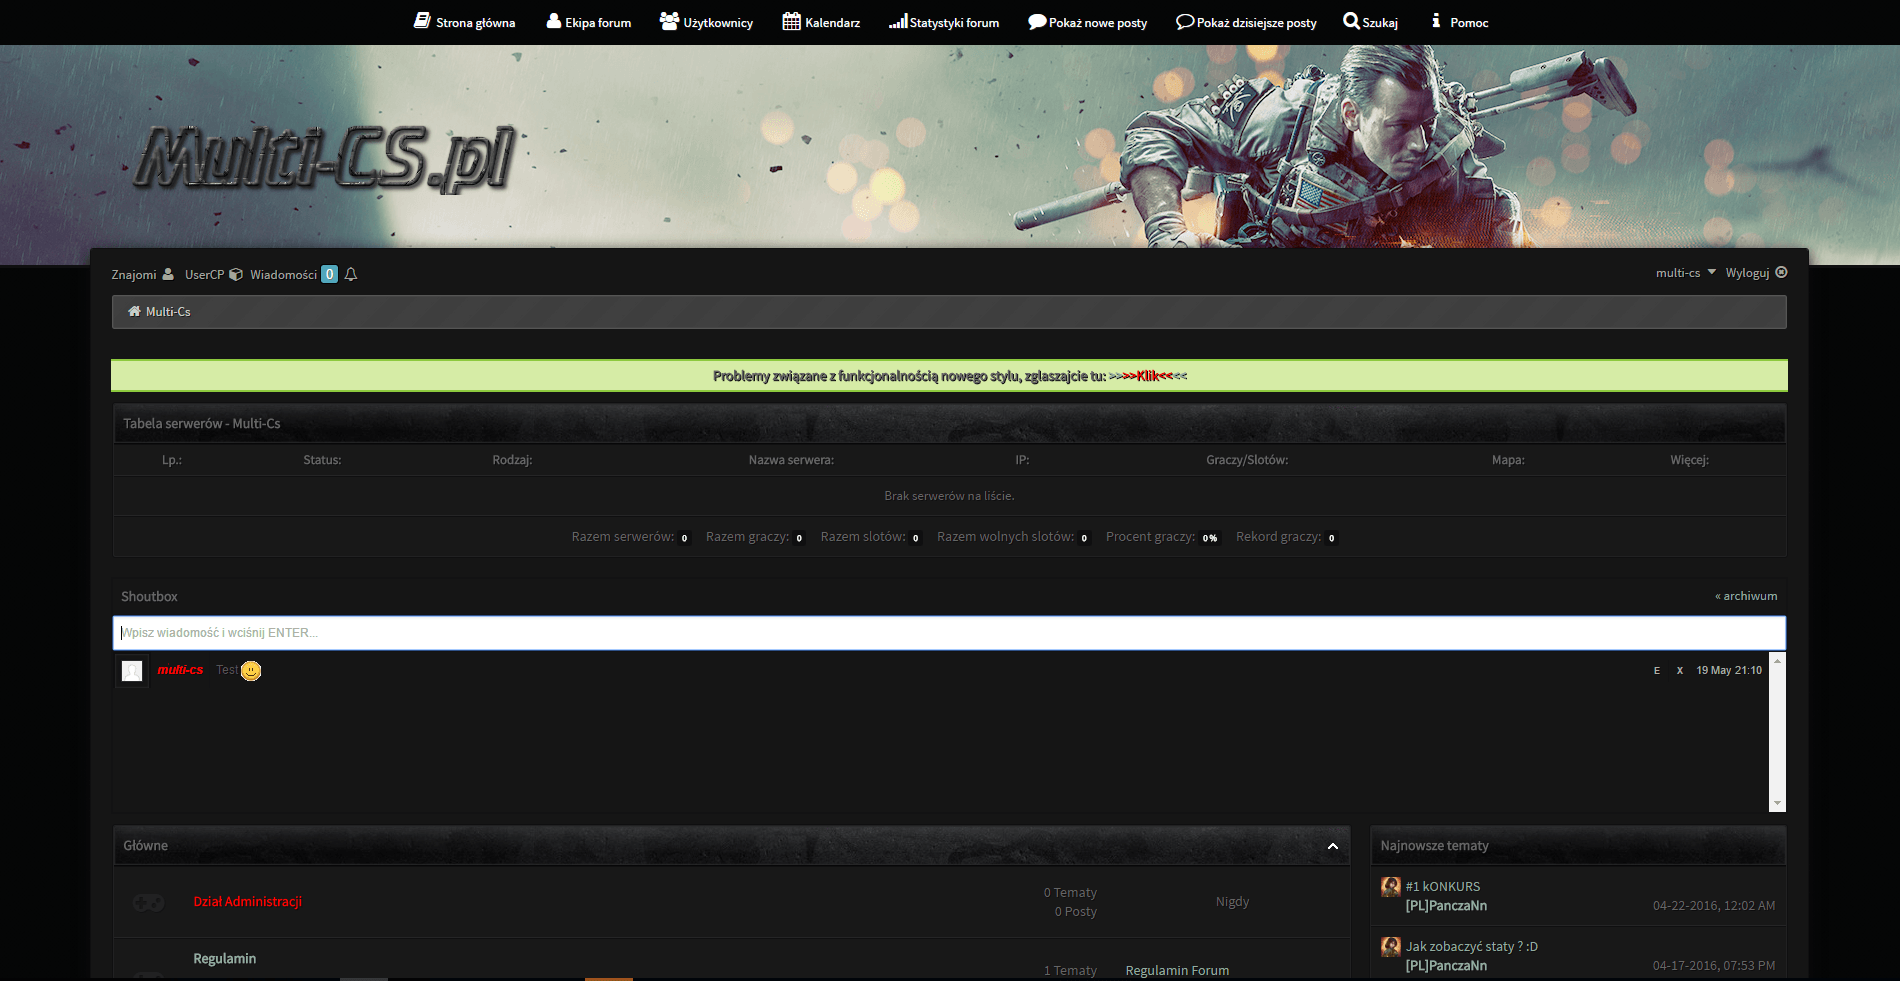The width and height of the screenshot is (1900, 981).
Task: Open the shoutbox archiwum link
Action: point(1746,596)
